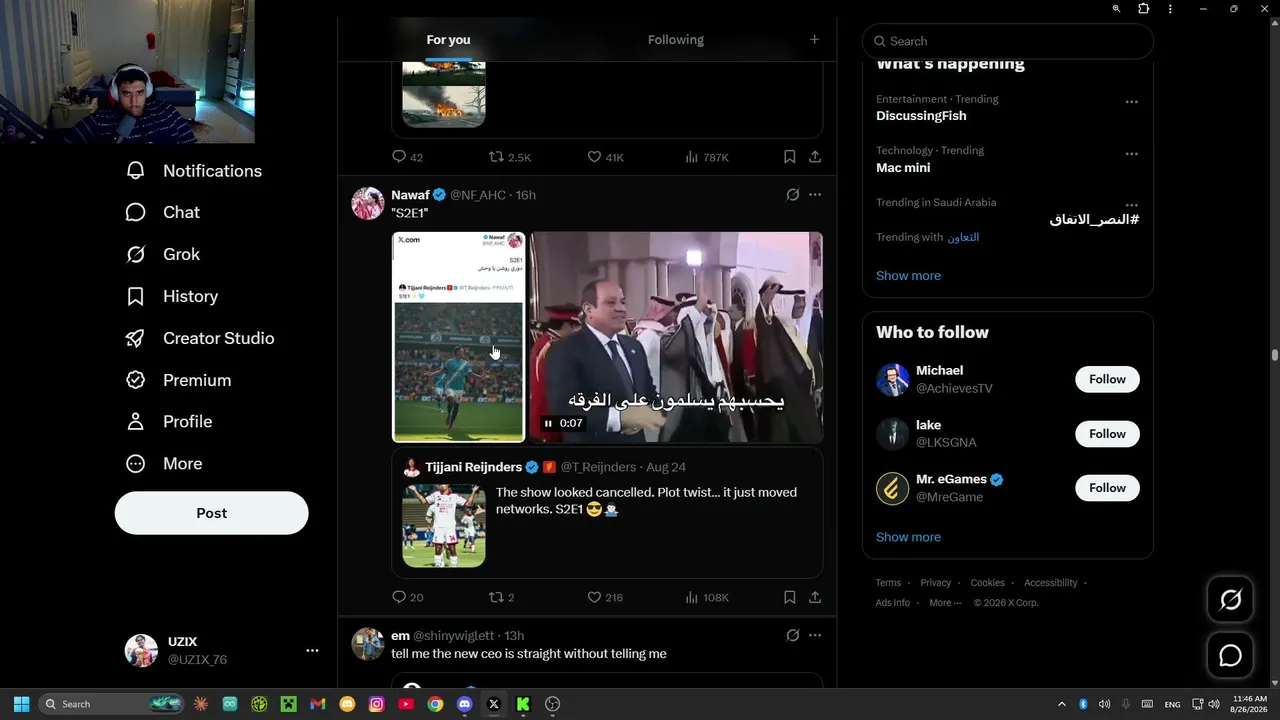This screenshot has height=720, width=1280.
Task: Switch to the For you tab
Action: click(x=448, y=40)
